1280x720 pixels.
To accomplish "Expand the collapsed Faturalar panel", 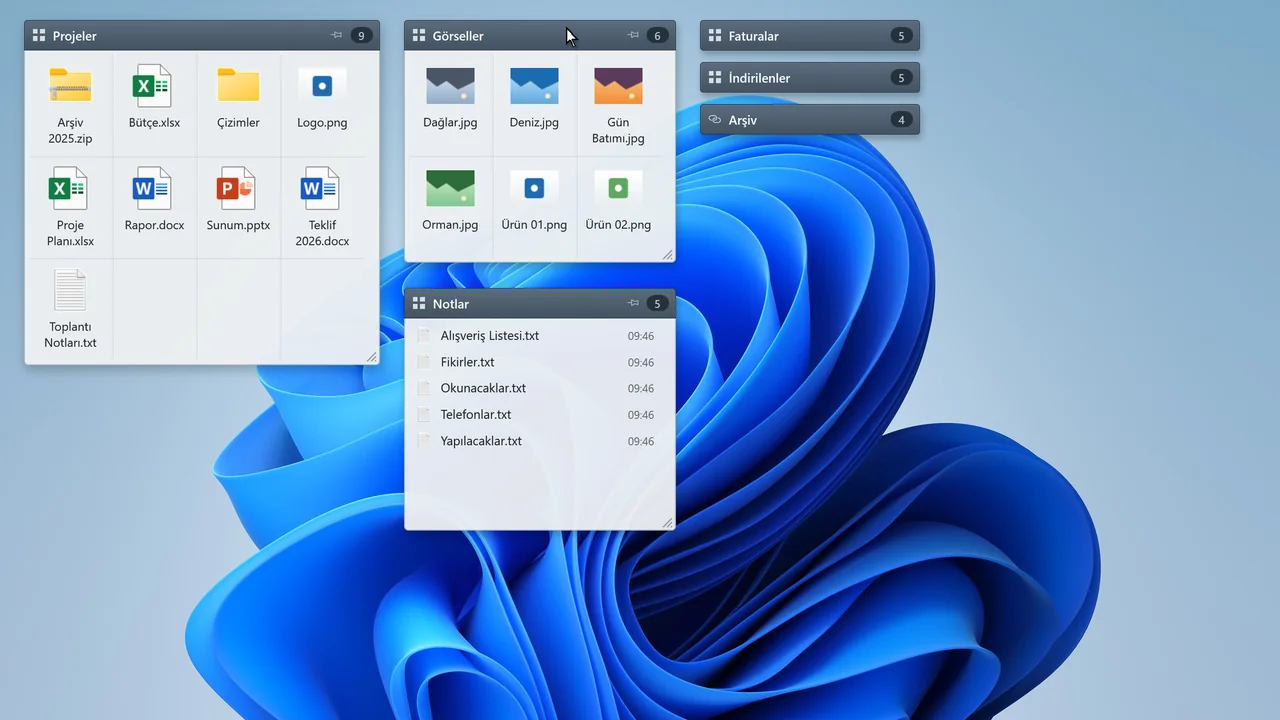I will tap(810, 36).
